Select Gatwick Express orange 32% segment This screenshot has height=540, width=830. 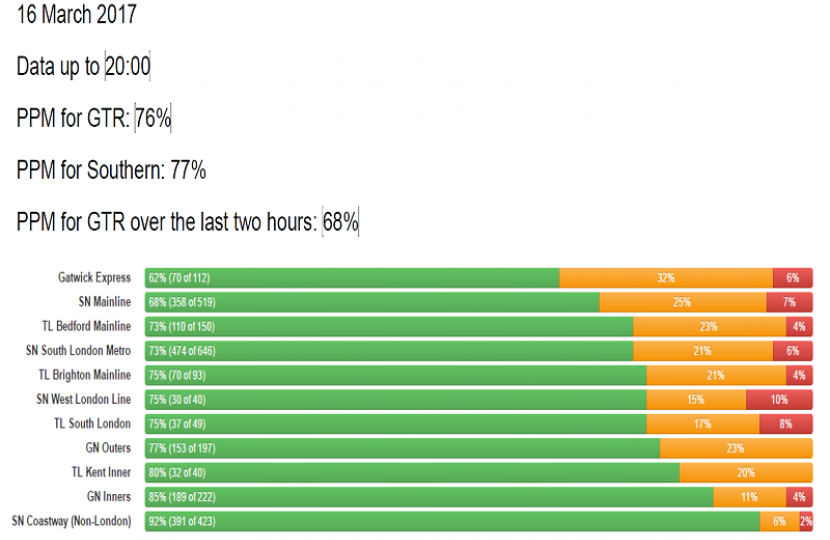666,278
